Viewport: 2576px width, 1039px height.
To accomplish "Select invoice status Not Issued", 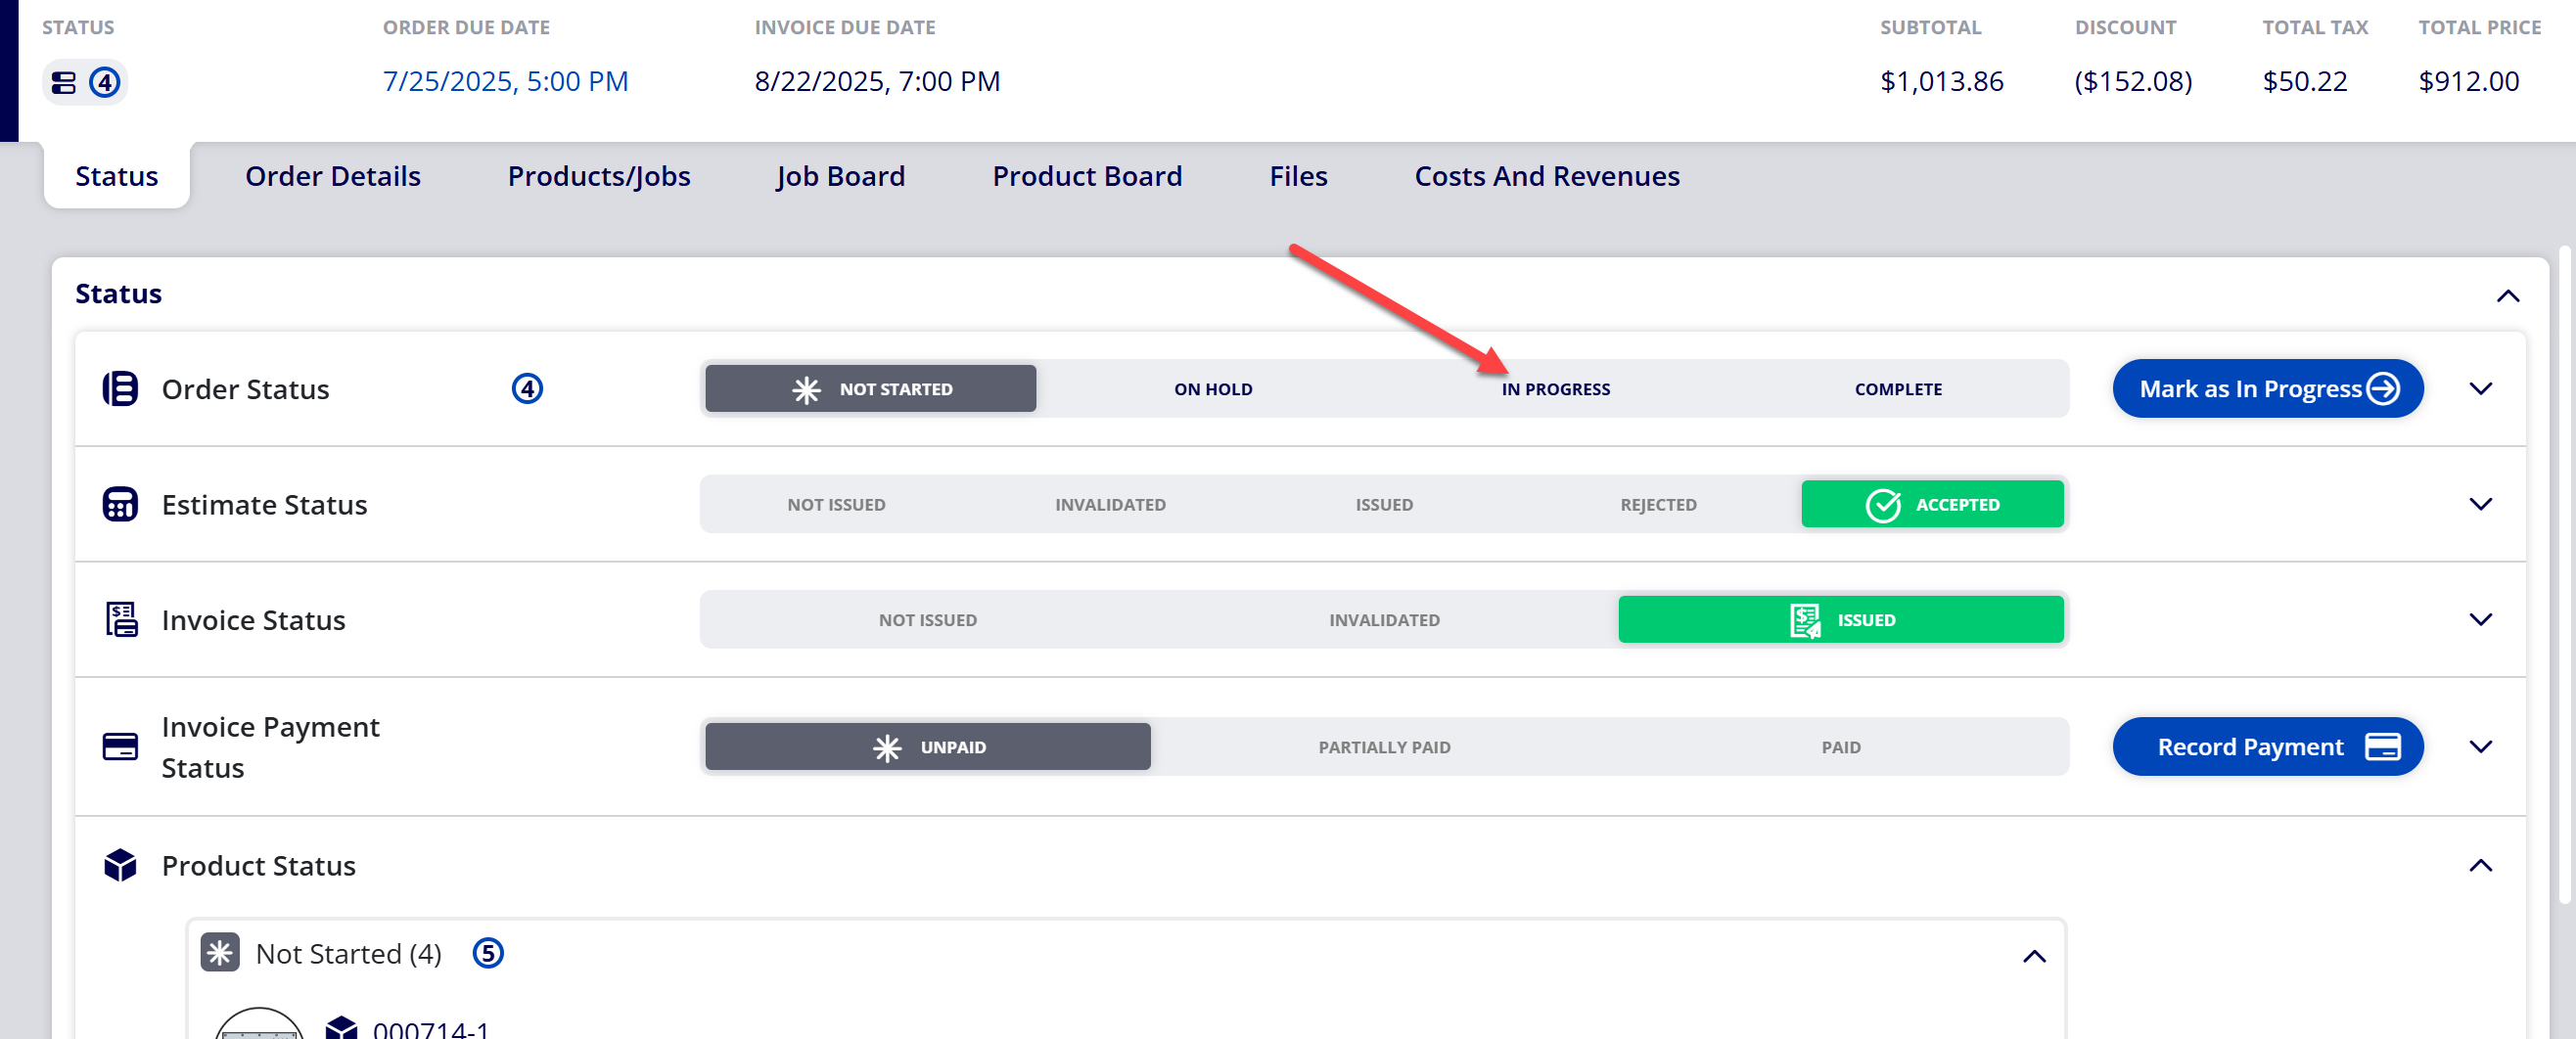I will pyautogui.click(x=927, y=619).
